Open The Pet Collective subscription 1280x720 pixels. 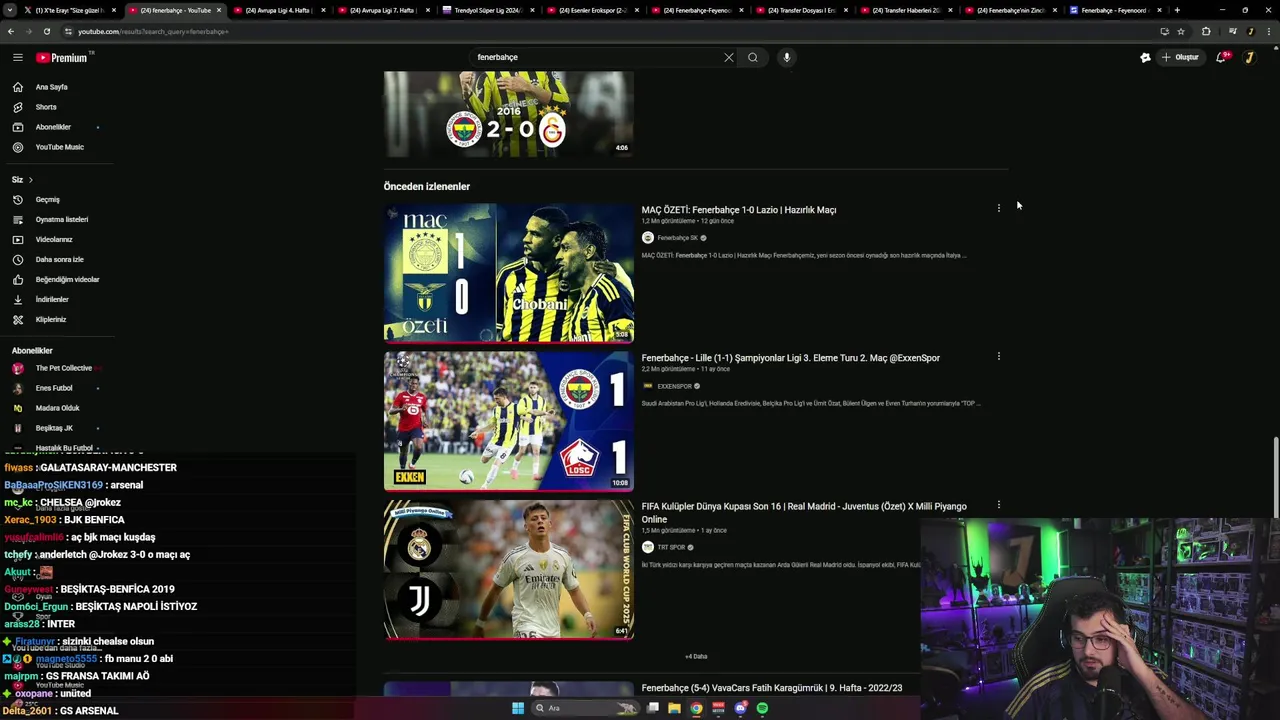tap(63, 368)
